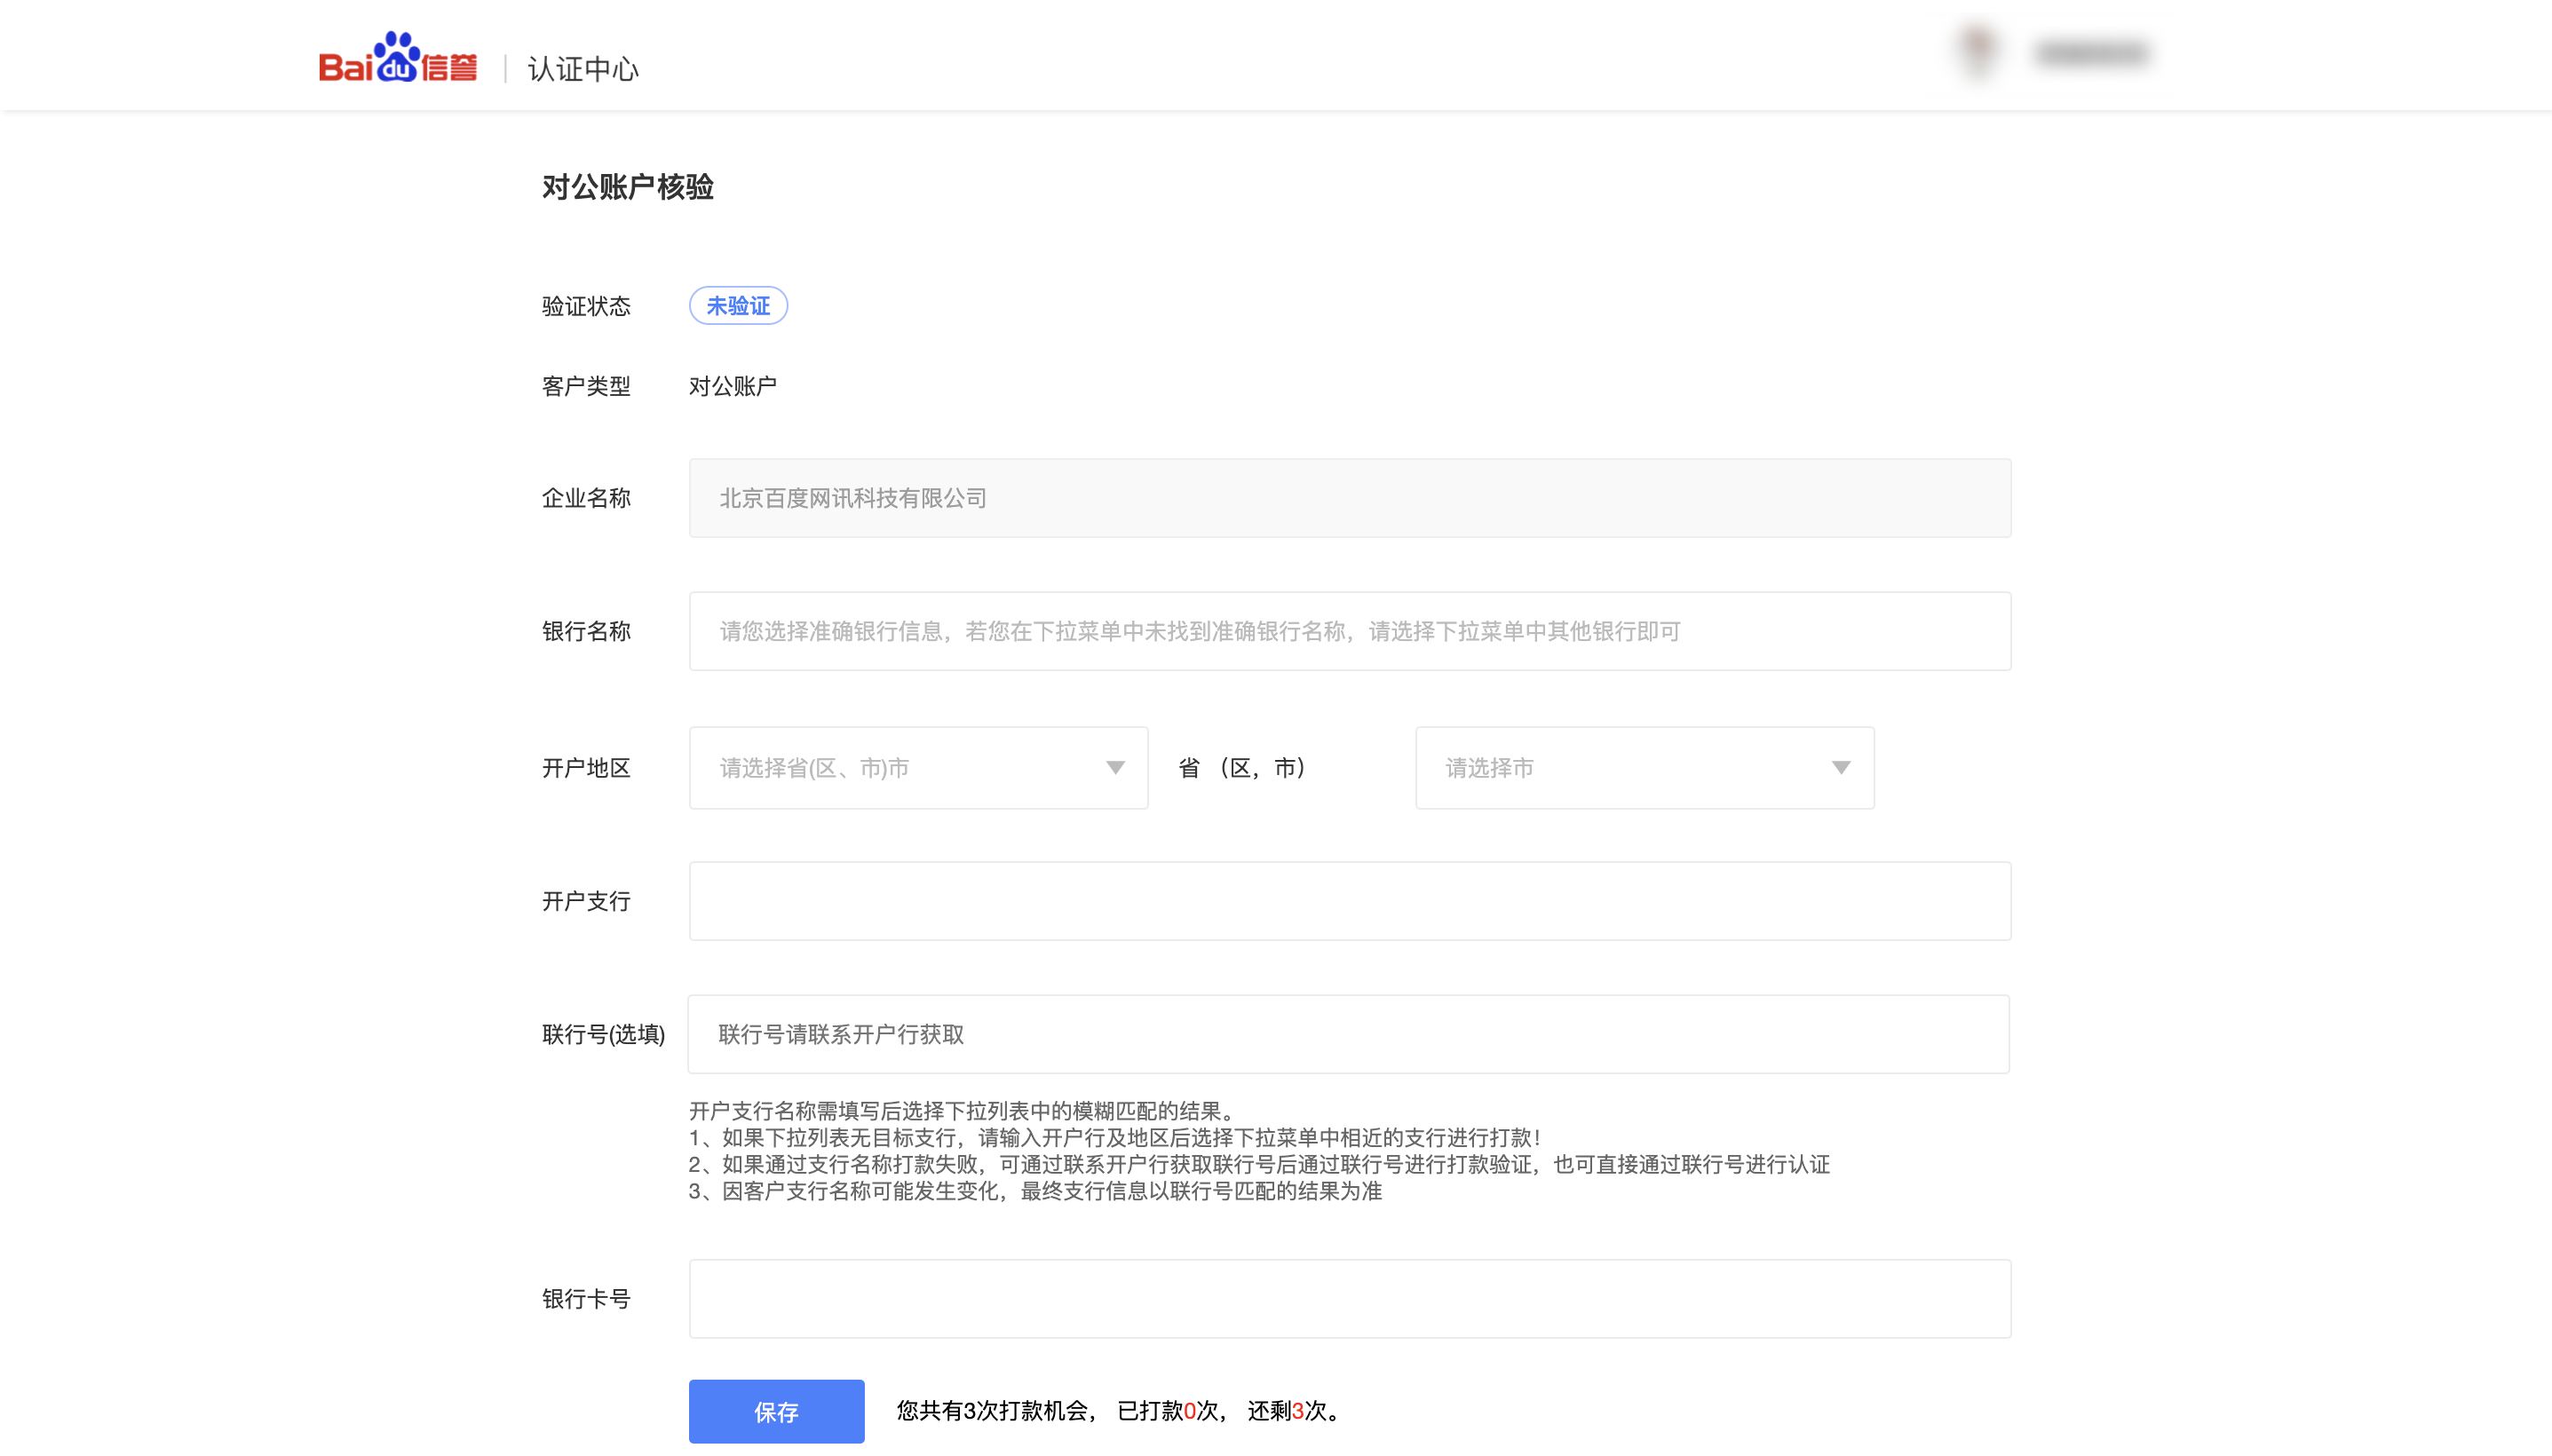
Task: Click the city dropdown chevron arrow
Action: coord(1843,768)
